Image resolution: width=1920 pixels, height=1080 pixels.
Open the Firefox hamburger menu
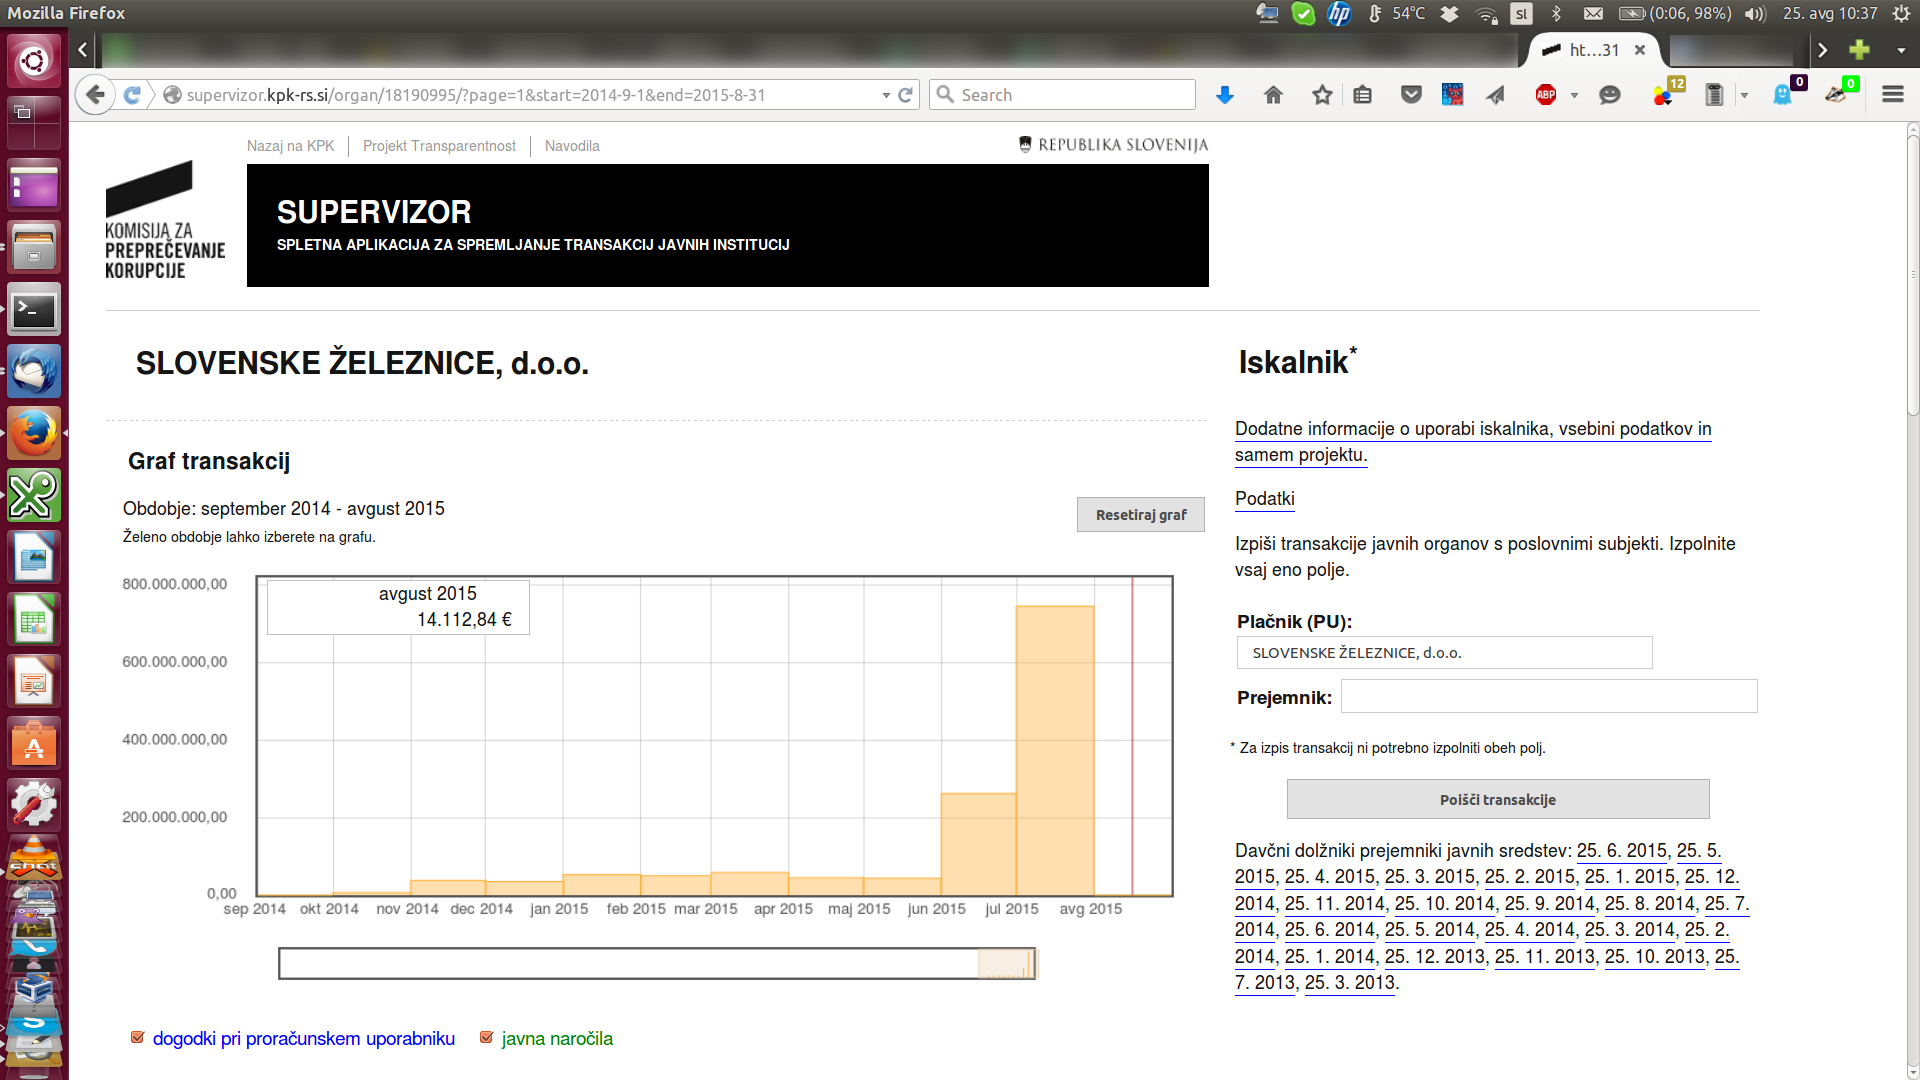(x=1892, y=95)
